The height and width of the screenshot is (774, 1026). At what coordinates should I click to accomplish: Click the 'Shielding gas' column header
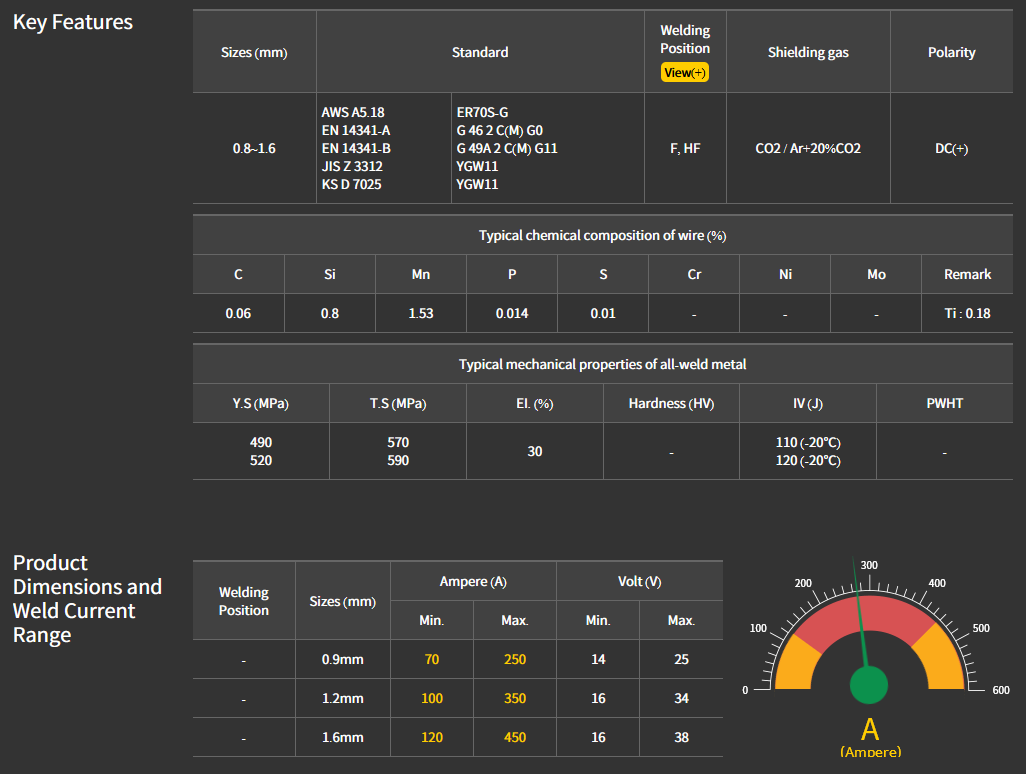pos(808,52)
